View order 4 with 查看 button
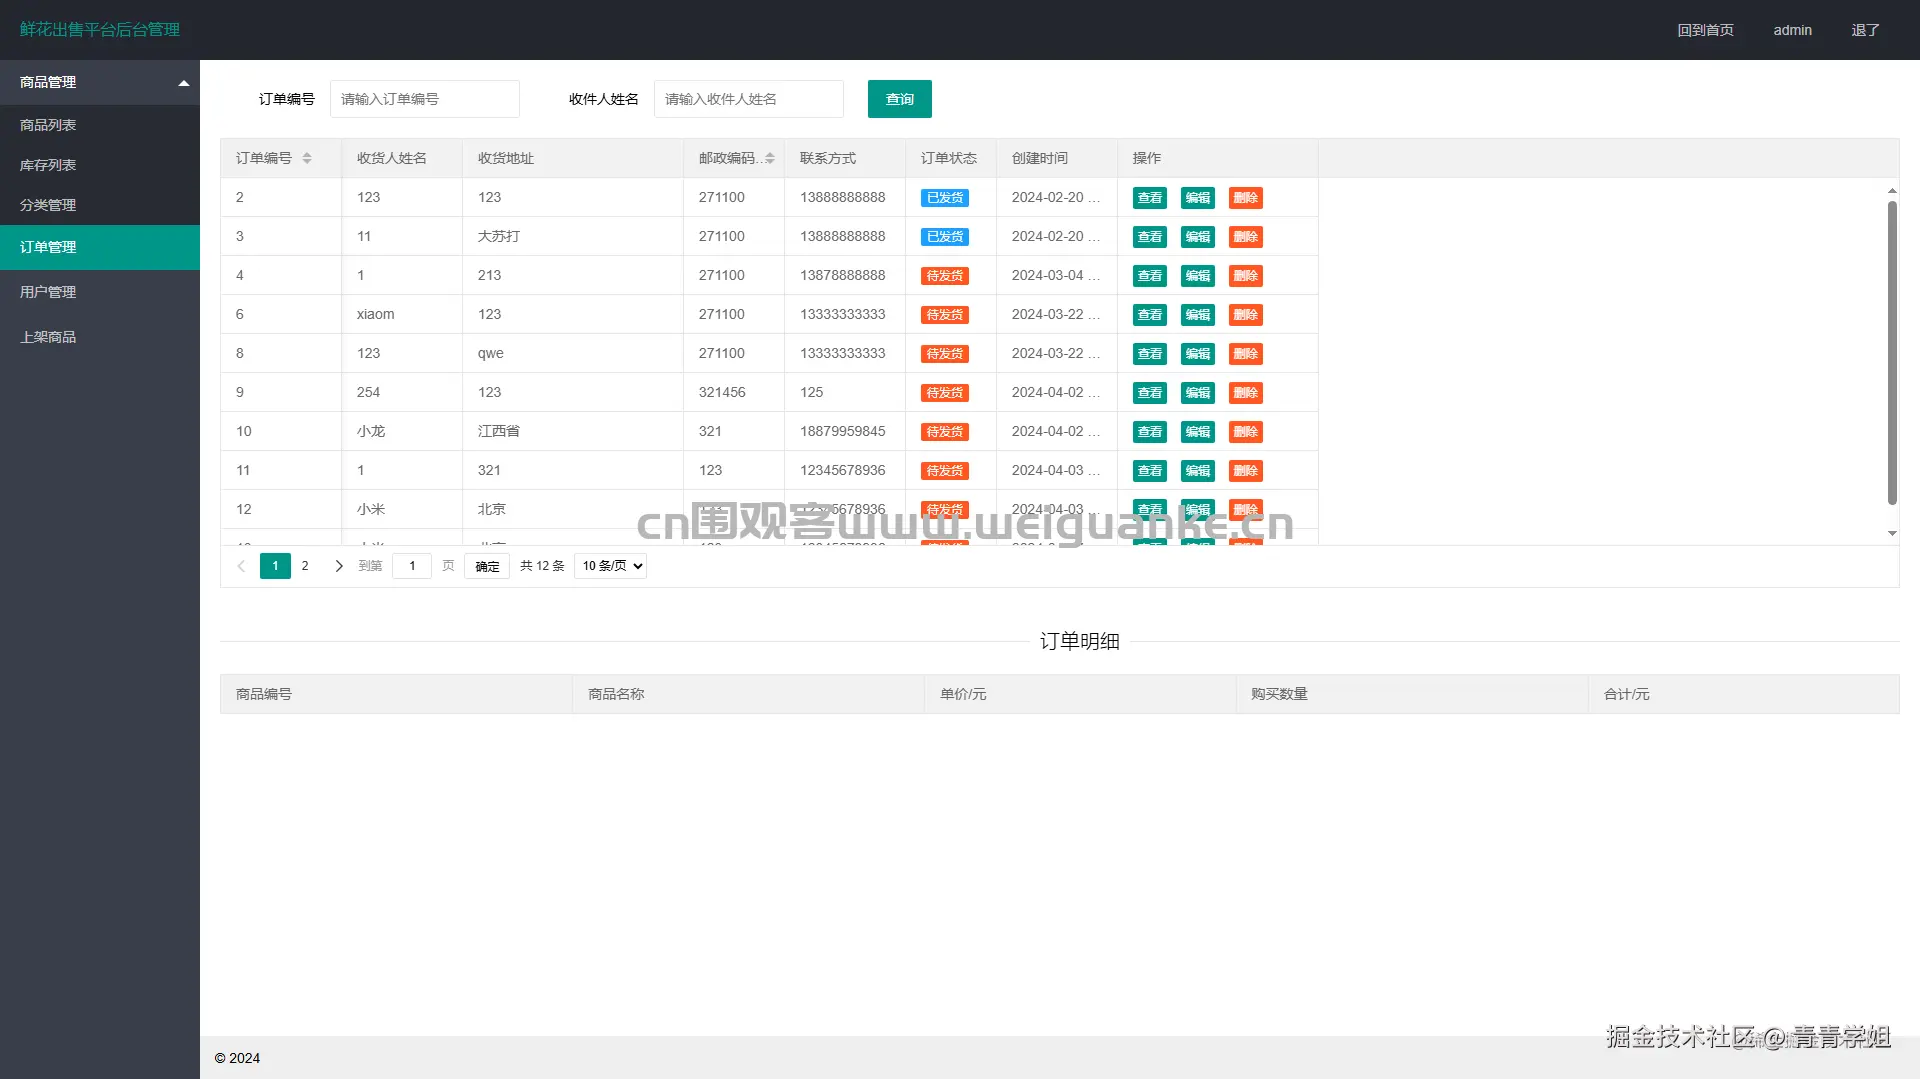 pyautogui.click(x=1150, y=276)
